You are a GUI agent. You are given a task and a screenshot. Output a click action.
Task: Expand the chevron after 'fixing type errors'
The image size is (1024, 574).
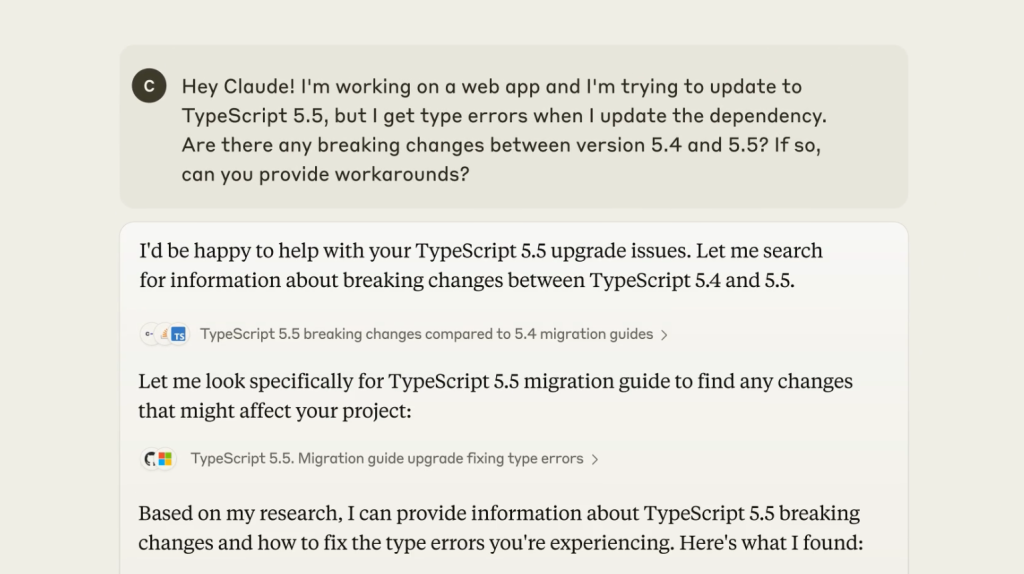[595, 460]
